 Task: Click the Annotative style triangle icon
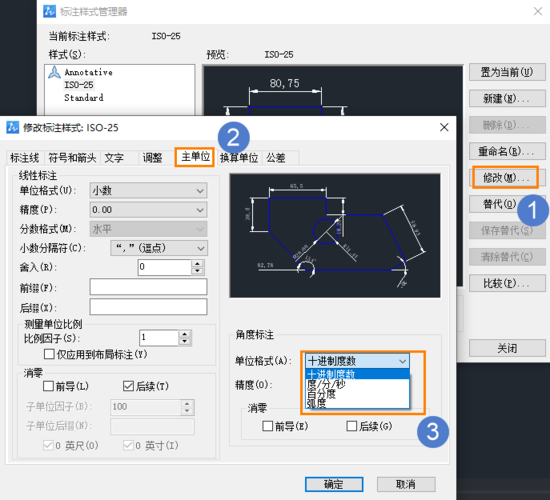[x=54, y=72]
